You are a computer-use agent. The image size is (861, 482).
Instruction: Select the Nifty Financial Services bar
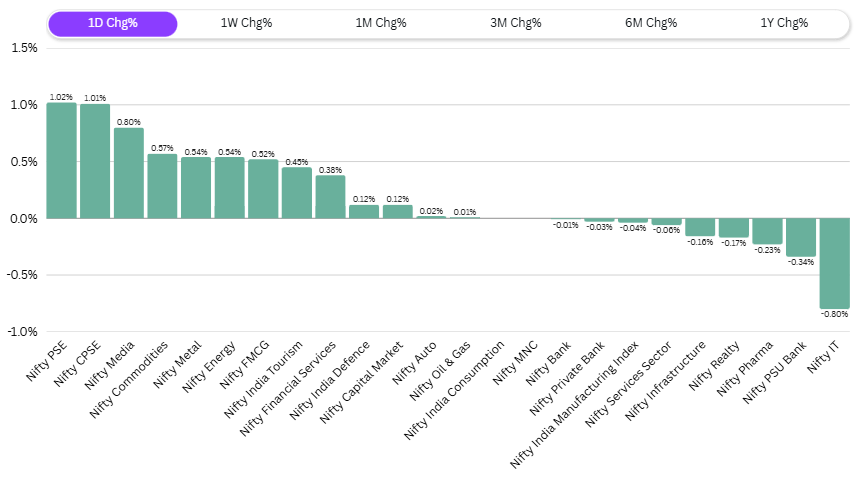330,197
